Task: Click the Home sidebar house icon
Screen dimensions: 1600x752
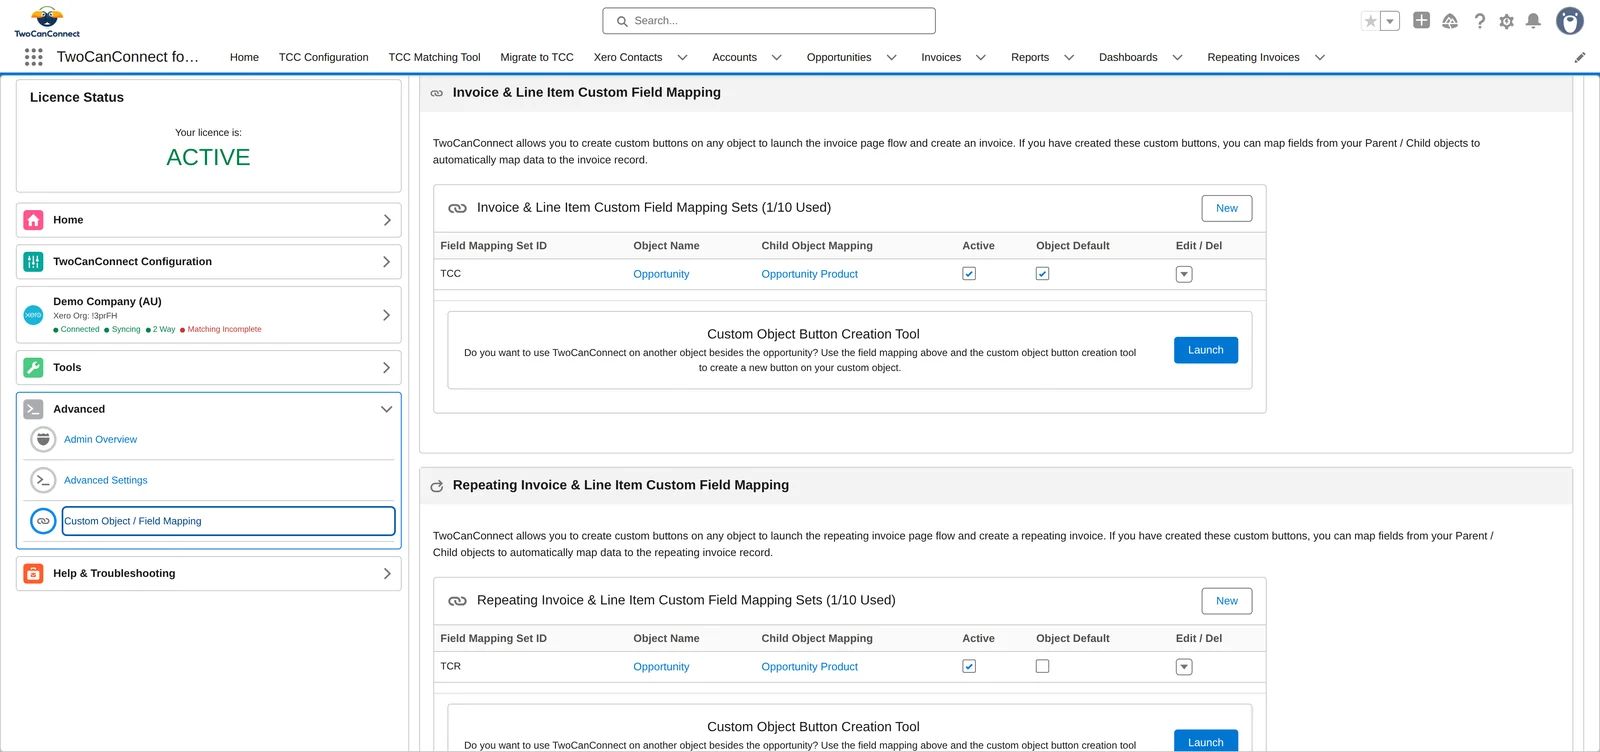Action: pos(33,220)
